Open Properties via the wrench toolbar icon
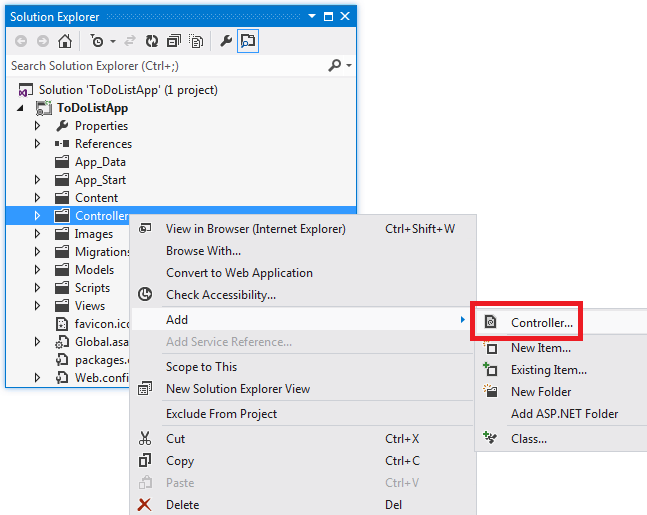Image resolution: width=647 pixels, height=515 pixels. click(226, 41)
